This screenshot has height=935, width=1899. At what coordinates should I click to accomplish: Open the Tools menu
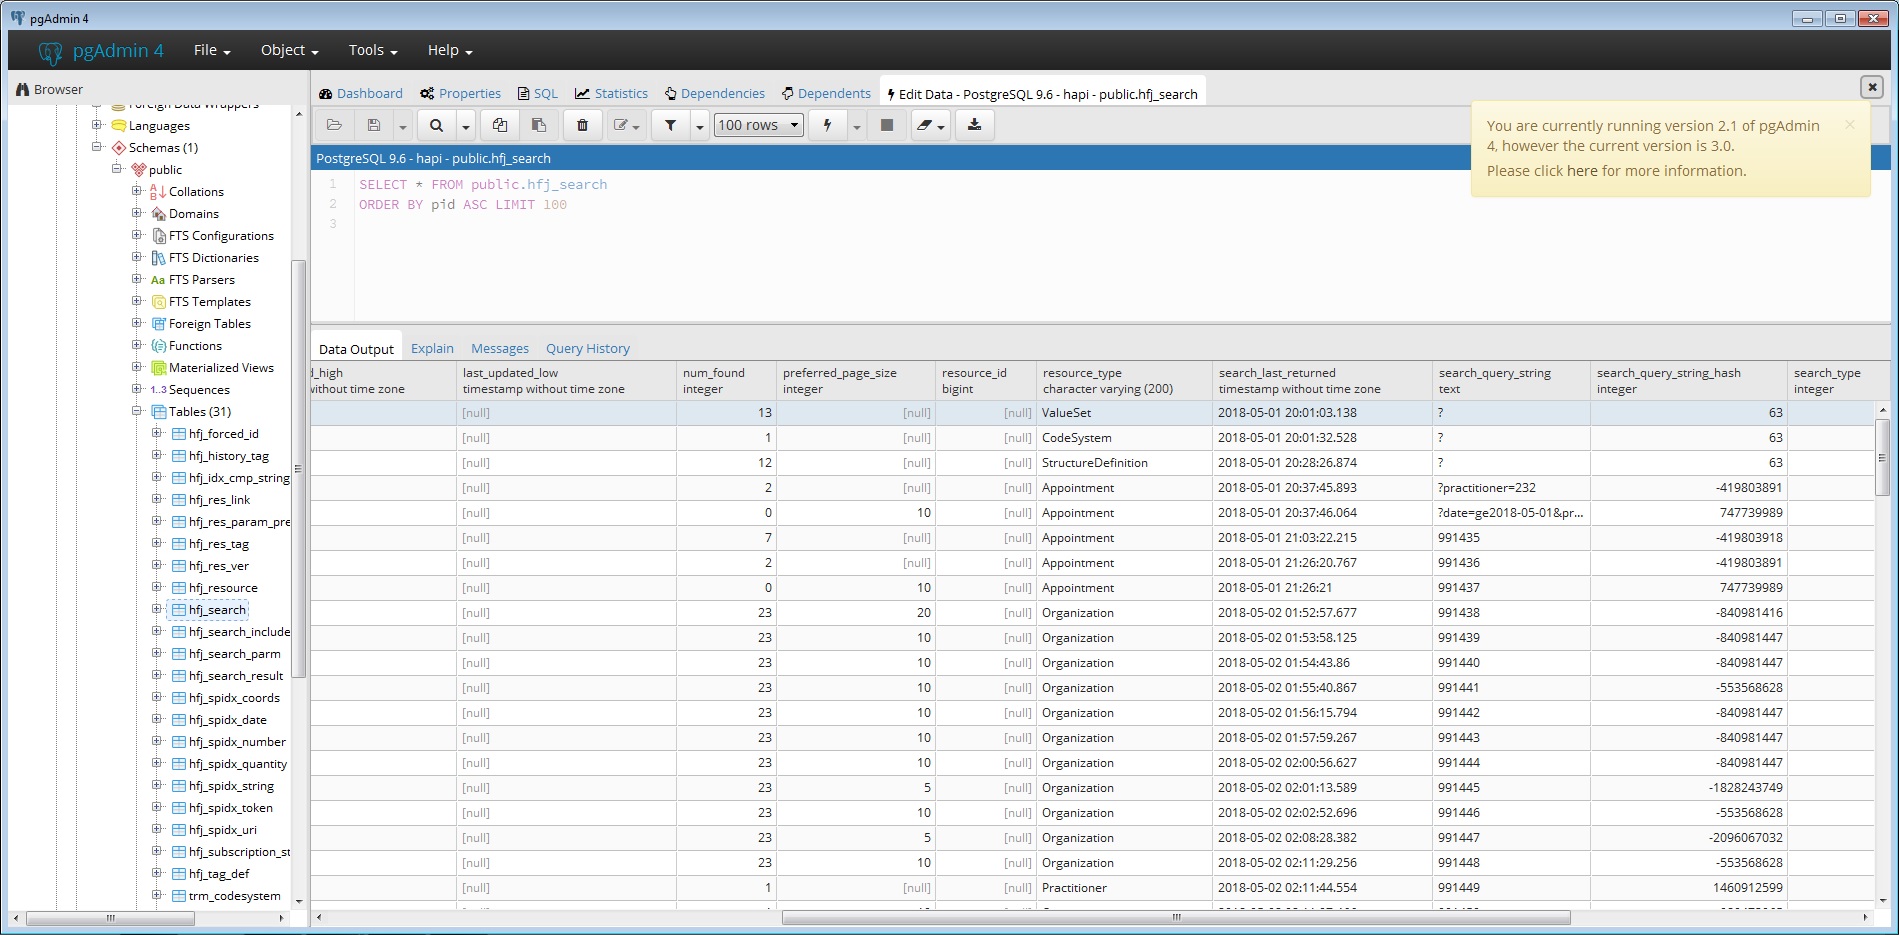[x=368, y=50]
